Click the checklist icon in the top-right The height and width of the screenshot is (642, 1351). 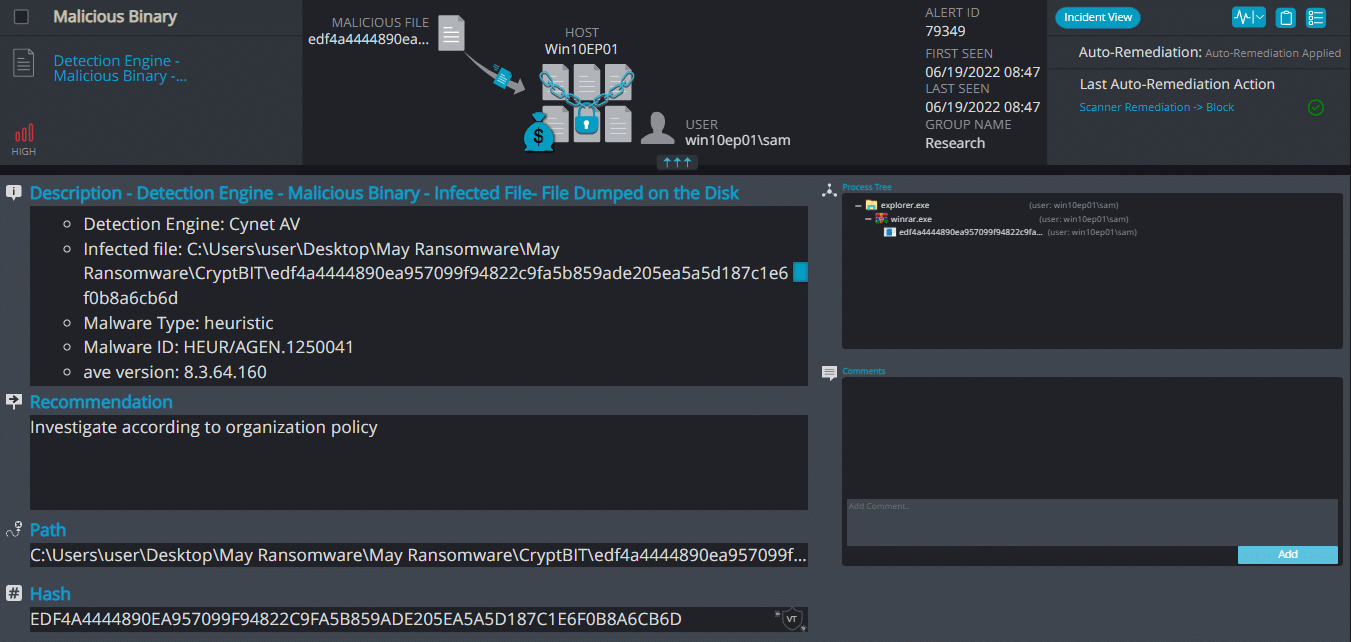coord(1316,17)
